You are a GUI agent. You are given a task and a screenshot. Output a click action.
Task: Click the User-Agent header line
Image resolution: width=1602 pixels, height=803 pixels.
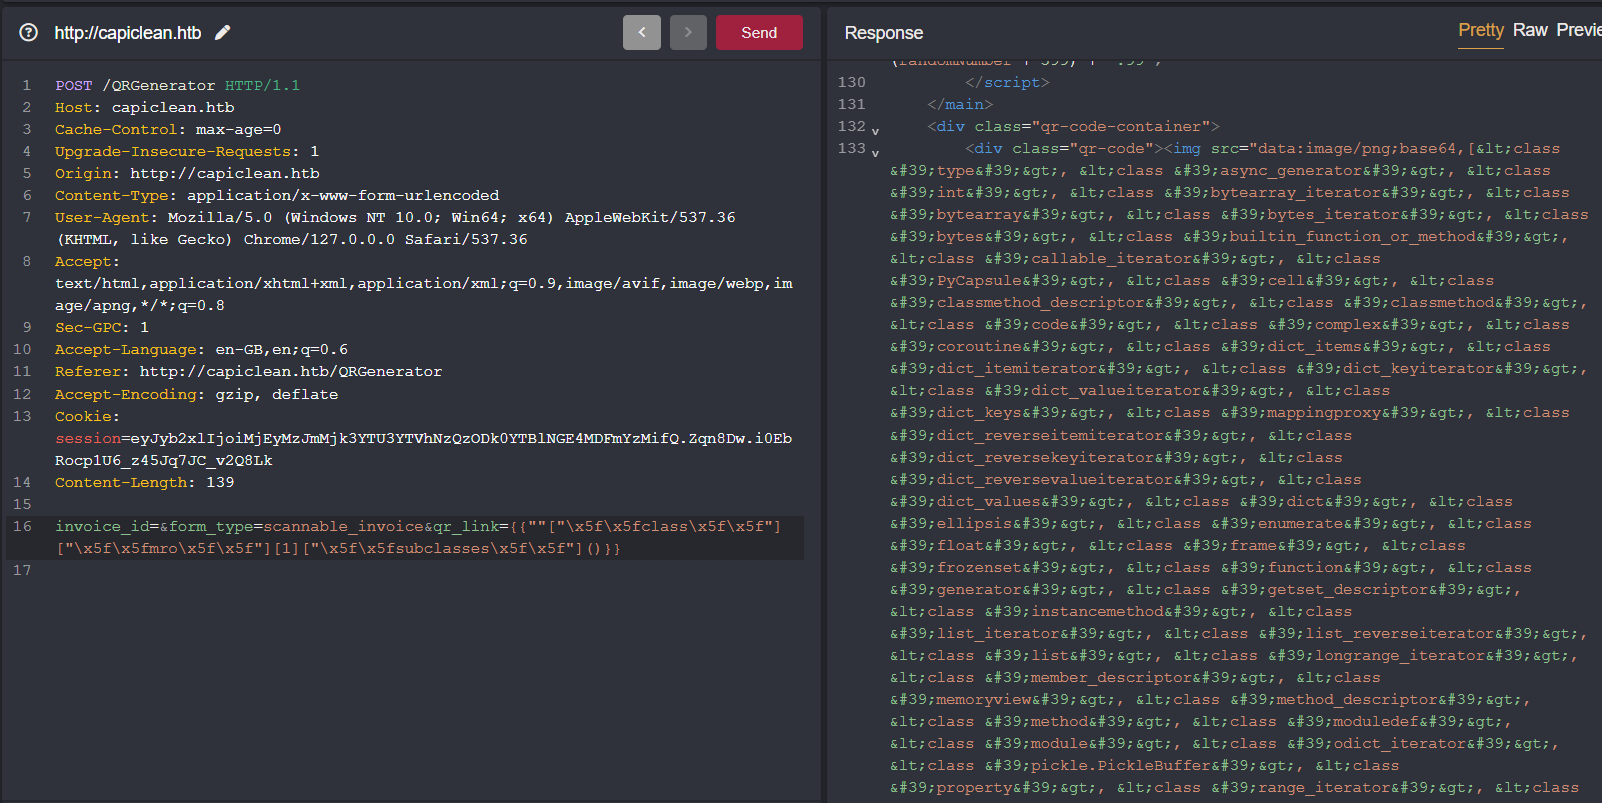(x=394, y=218)
